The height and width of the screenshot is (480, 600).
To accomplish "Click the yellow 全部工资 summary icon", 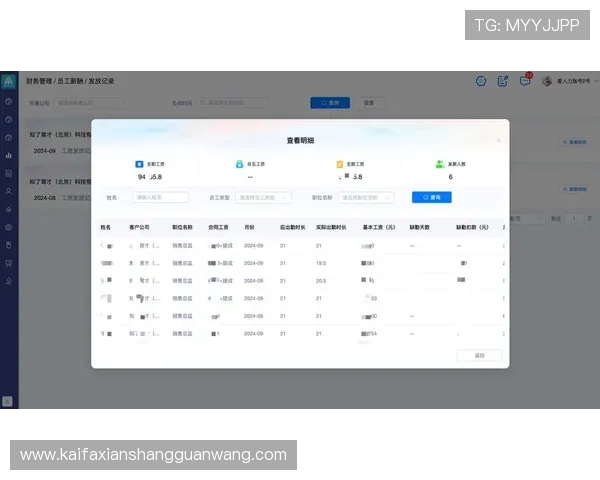I will (x=340, y=163).
